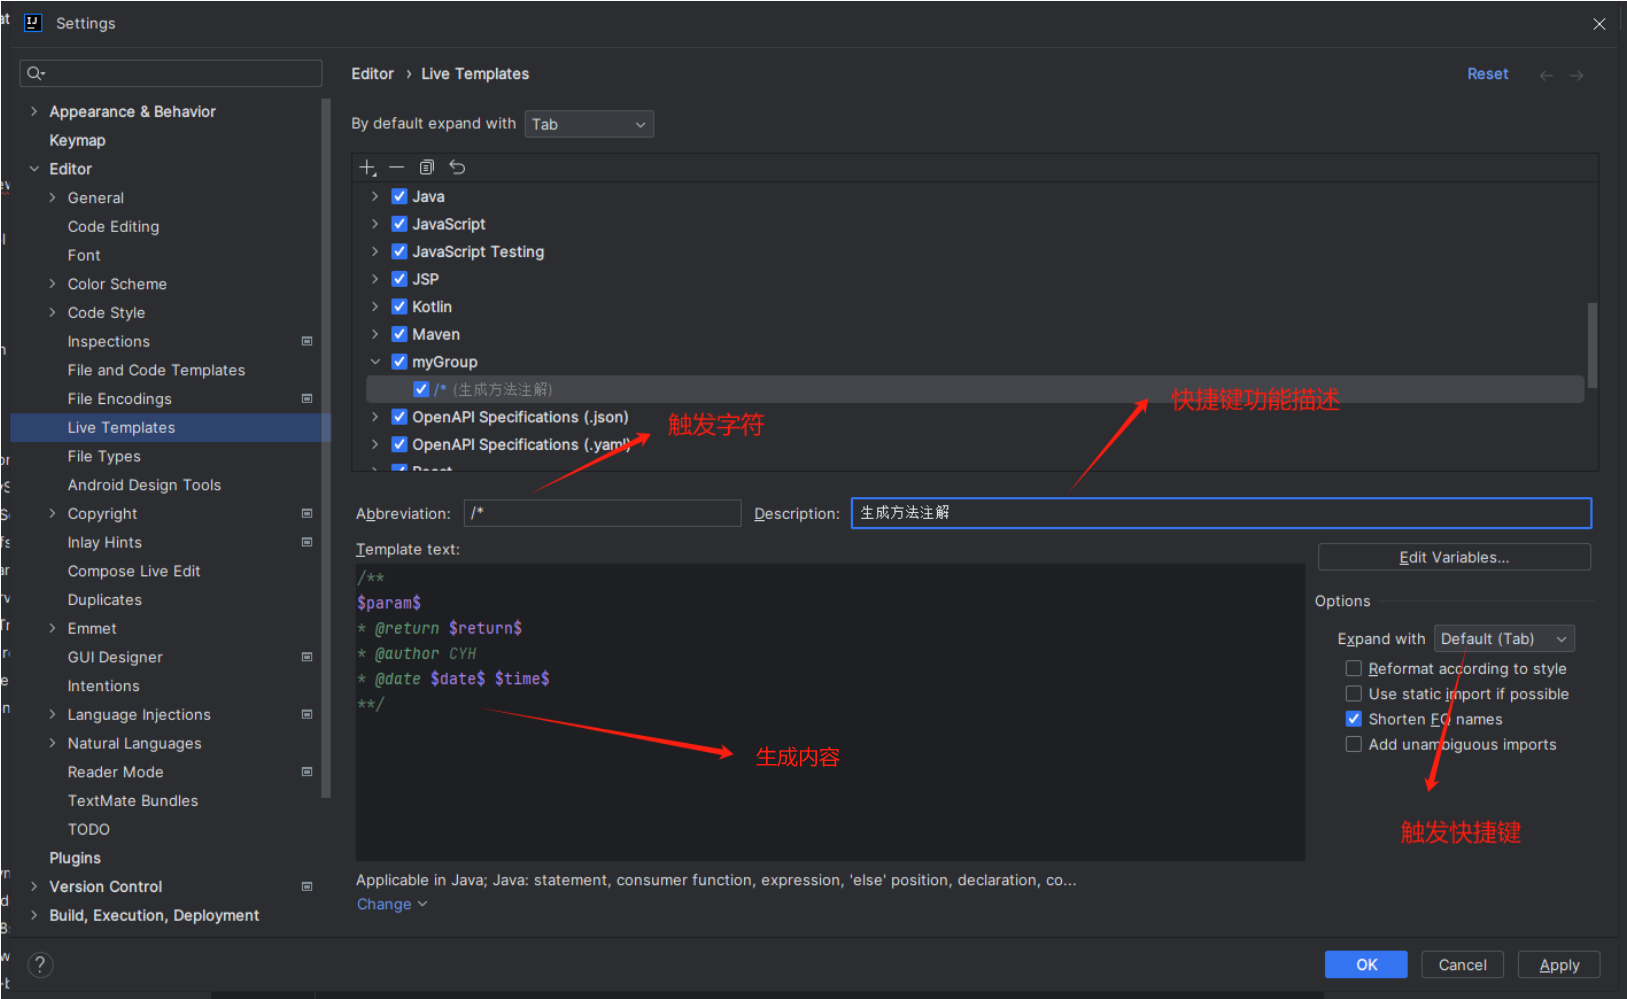1627x999 pixels.
Task: Enable Reformat according to style
Action: (1353, 669)
